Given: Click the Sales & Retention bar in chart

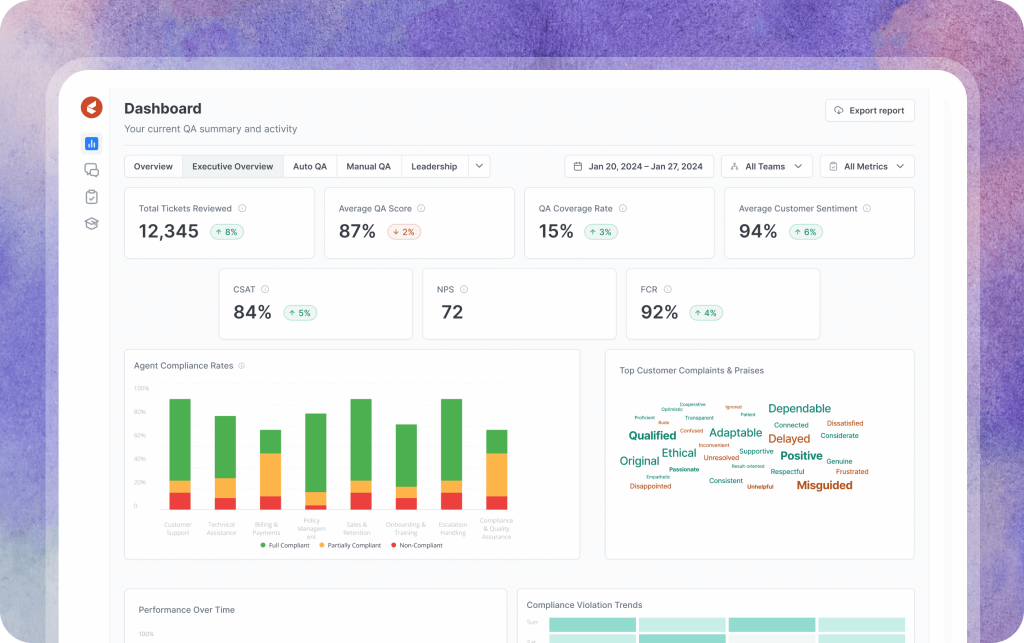Looking at the screenshot, I should (361, 454).
